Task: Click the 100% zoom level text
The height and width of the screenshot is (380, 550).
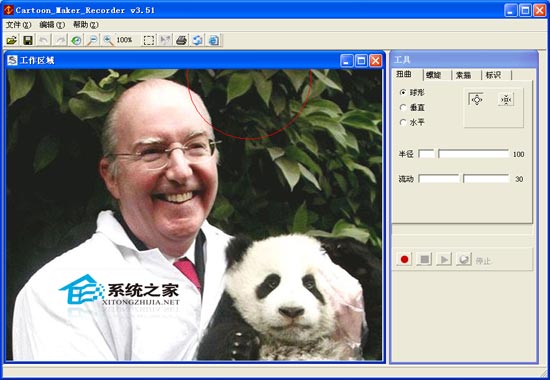Action: (124, 40)
